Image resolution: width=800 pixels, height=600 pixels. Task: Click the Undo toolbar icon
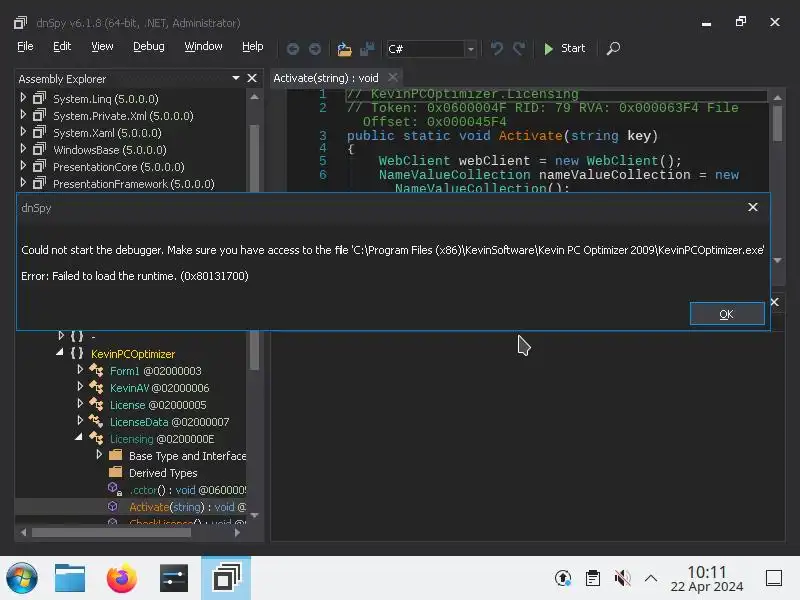496,48
